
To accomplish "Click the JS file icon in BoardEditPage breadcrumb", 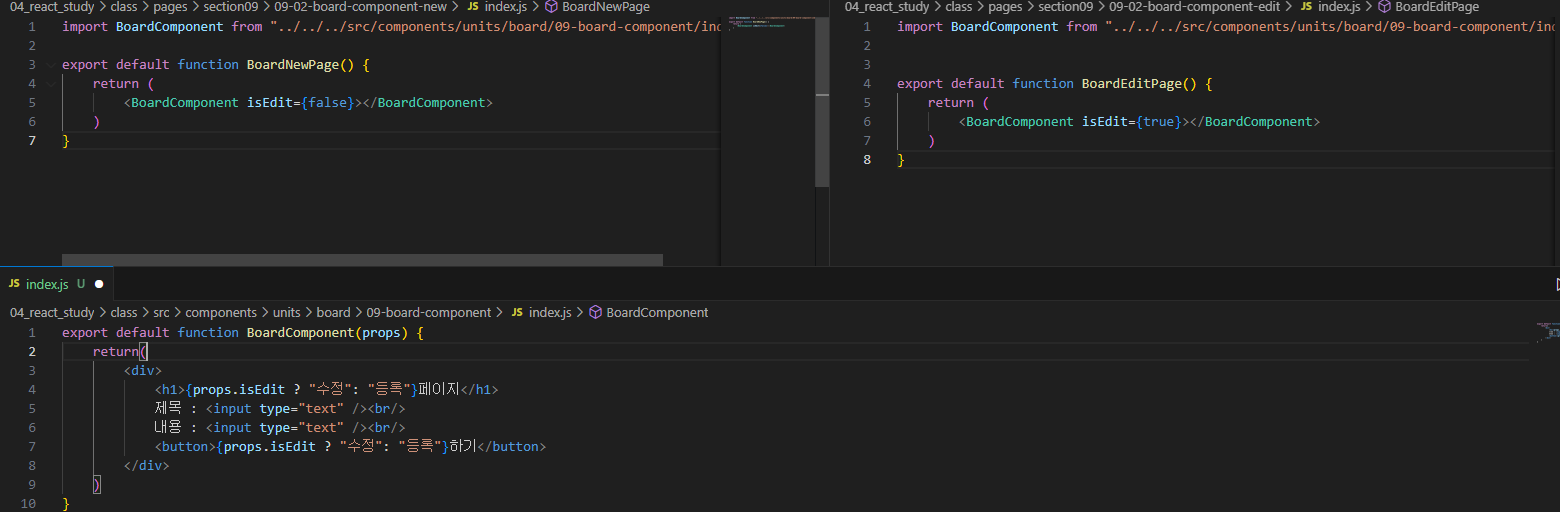I will point(1306,7).
